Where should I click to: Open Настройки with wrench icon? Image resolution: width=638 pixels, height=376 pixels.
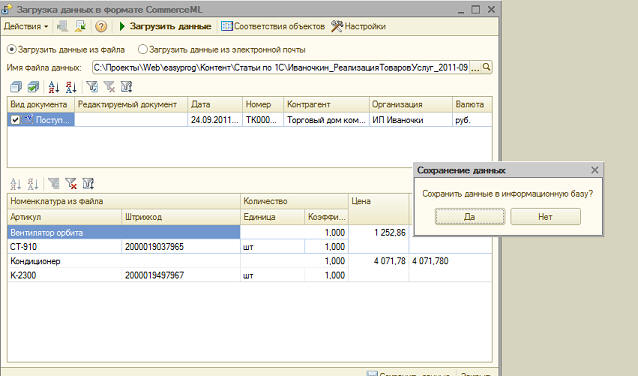[x=358, y=26]
